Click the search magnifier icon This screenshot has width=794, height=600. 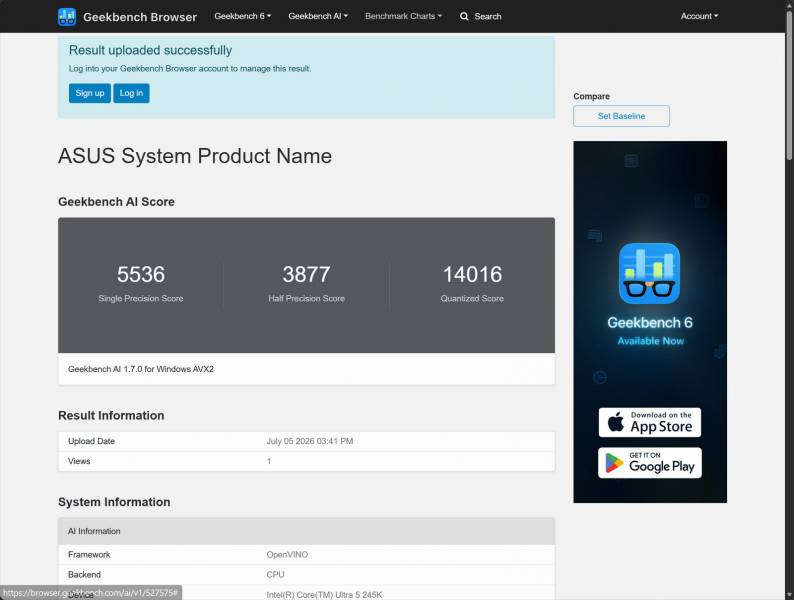(464, 17)
